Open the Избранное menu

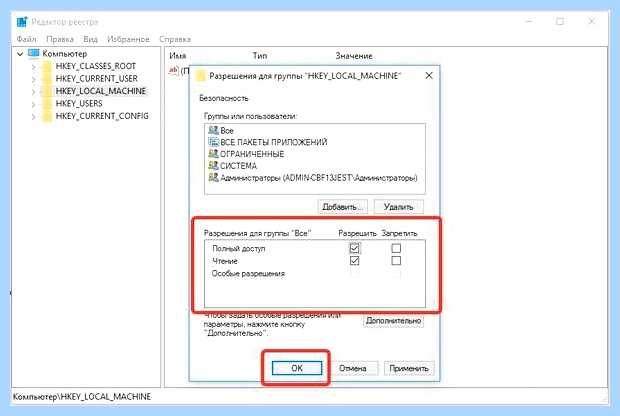(x=128, y=39)
